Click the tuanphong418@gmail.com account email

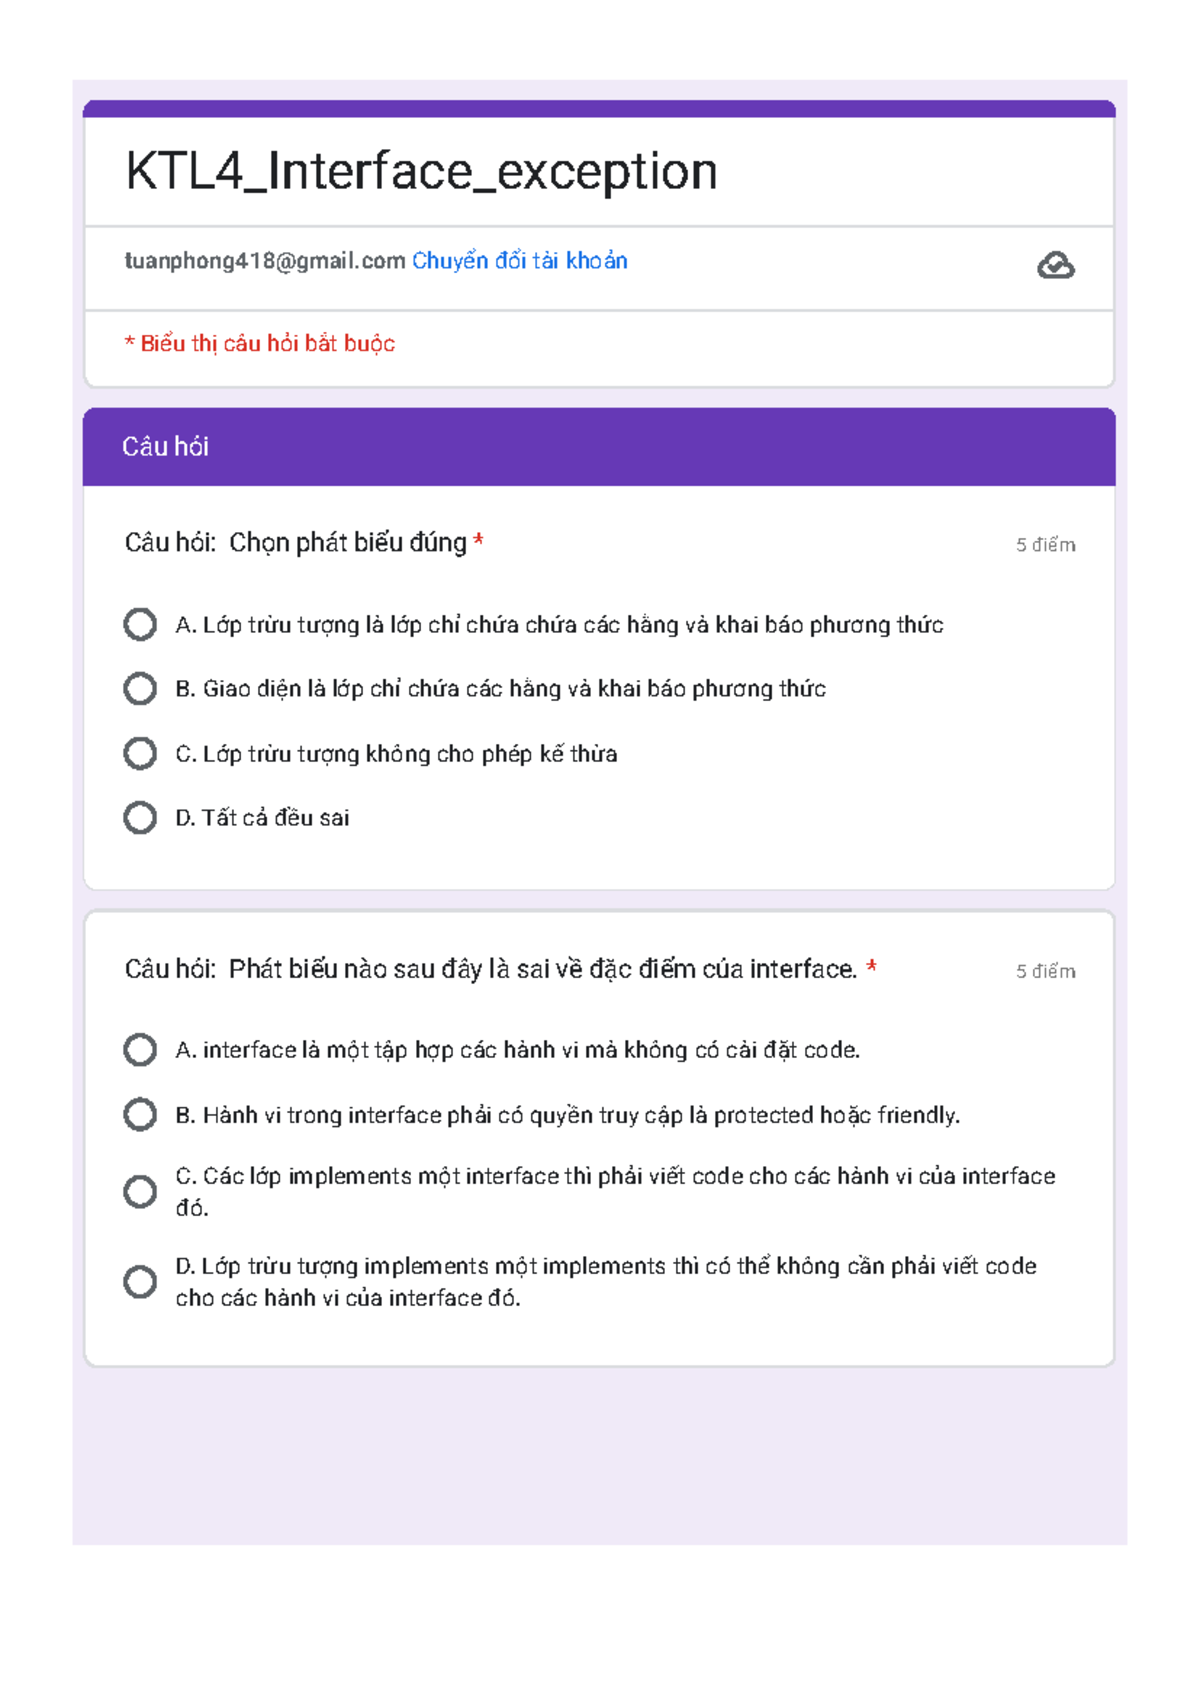click(265, 261)
